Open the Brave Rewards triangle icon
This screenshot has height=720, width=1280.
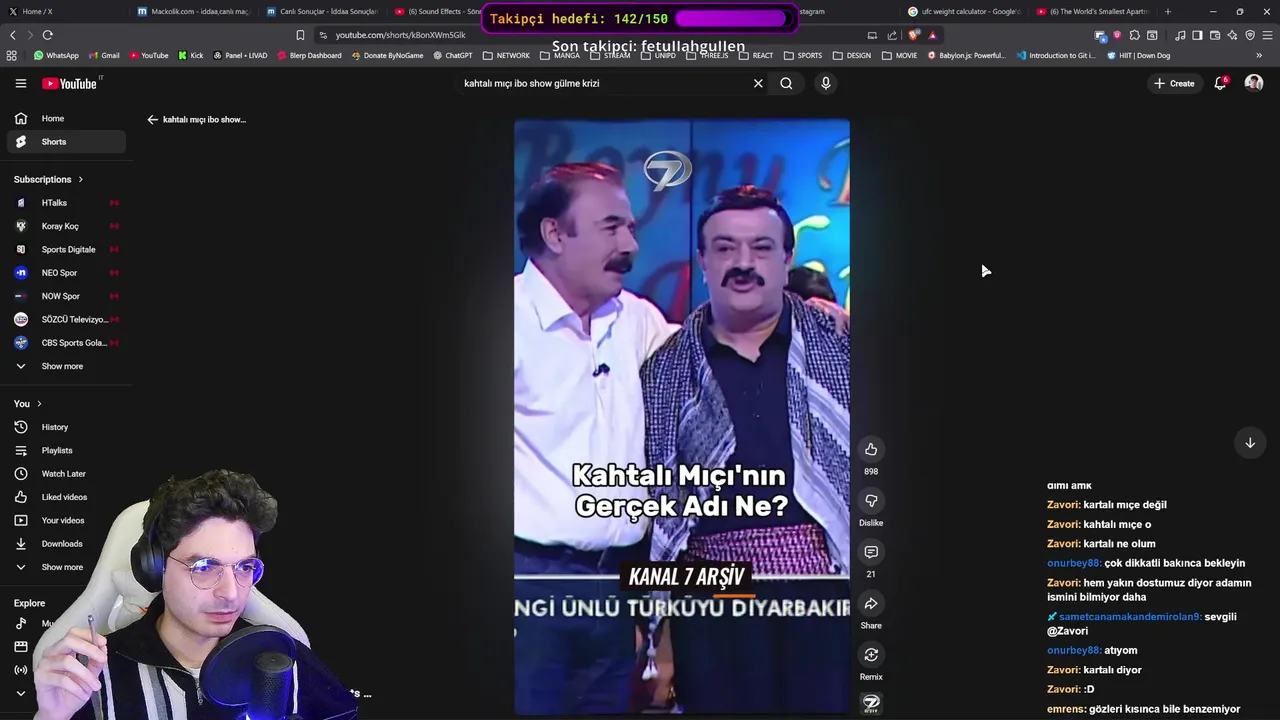pos(932,35)
